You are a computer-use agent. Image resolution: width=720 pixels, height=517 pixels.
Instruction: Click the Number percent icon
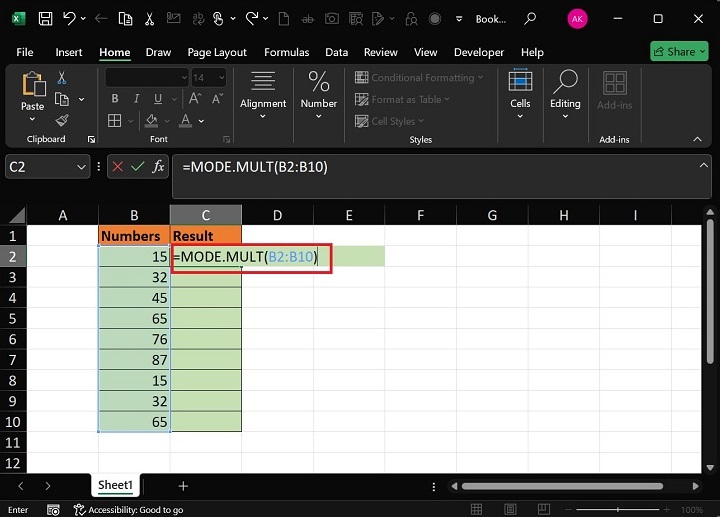pyautogui.click(x=319, y=82)
